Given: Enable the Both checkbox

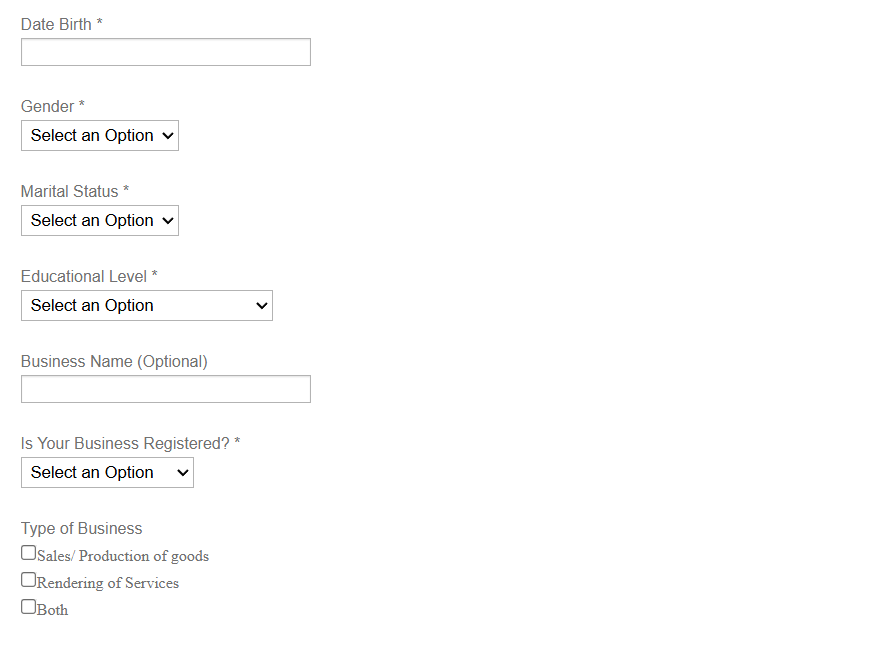Looking at the screenshot, I should tap(29, 607).
